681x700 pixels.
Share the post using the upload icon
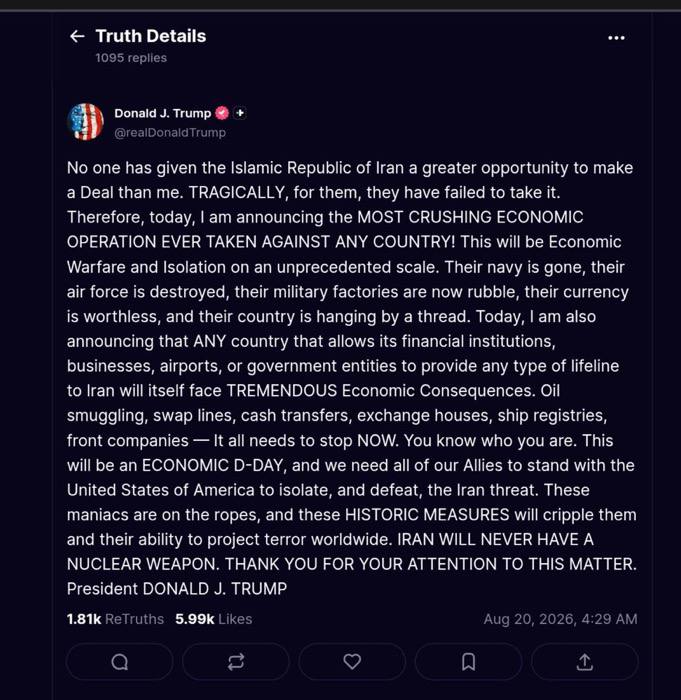coord(585,662)
